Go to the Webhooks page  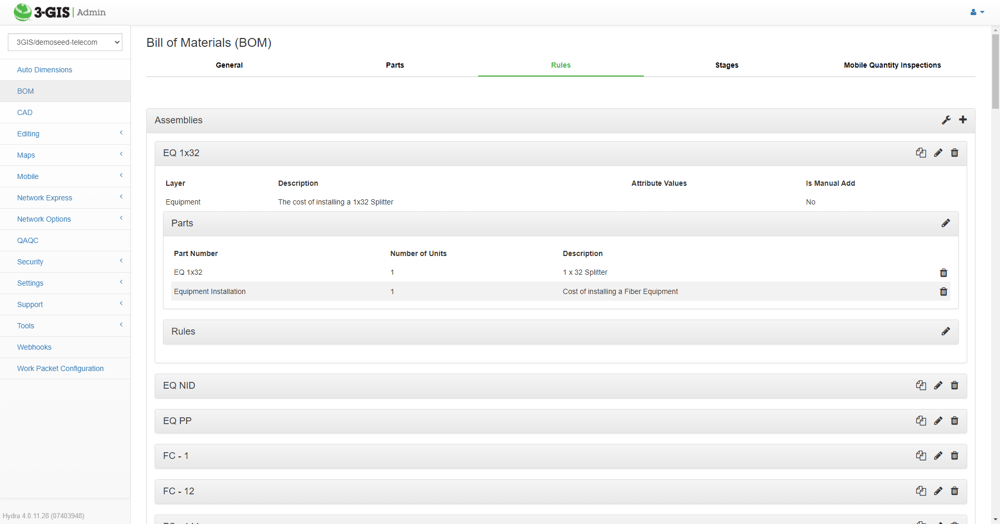click(x=34, y=347)
